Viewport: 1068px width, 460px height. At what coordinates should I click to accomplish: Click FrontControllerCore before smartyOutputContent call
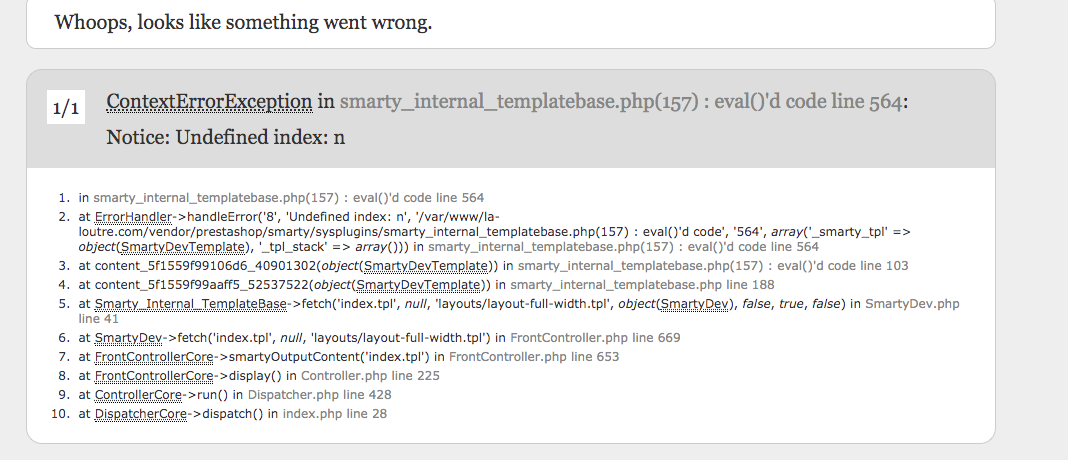[x=154, y=357]
